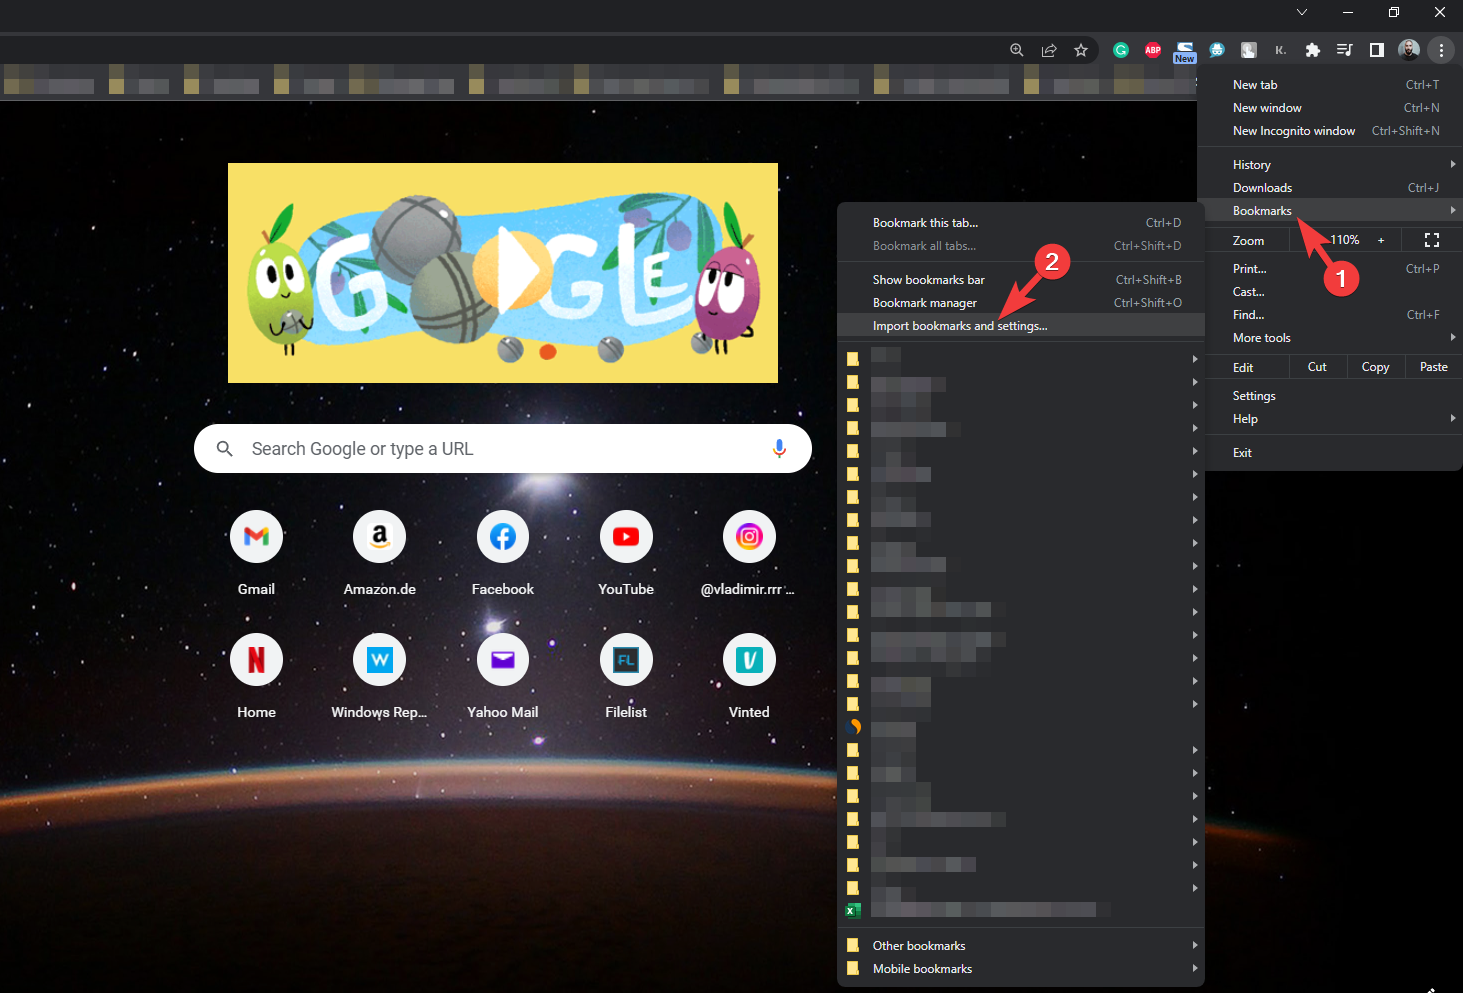Click the three-dot Chrome menu button

click(1441, 50)
